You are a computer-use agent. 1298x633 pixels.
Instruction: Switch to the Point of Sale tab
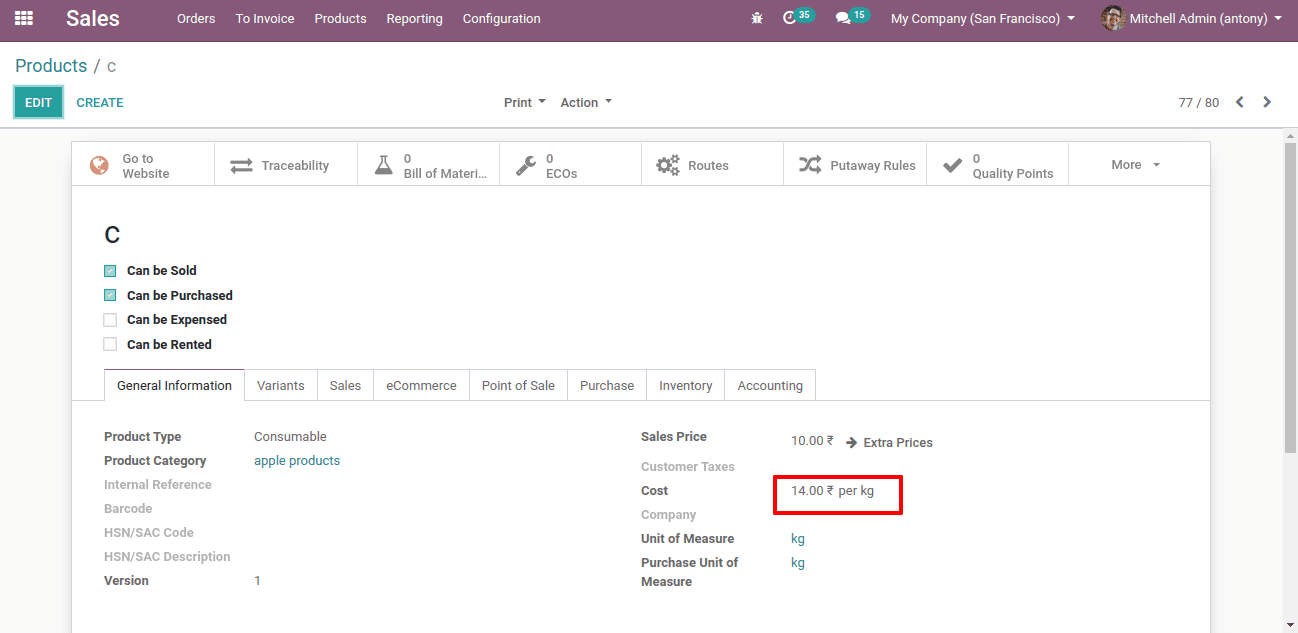point(518,385)
